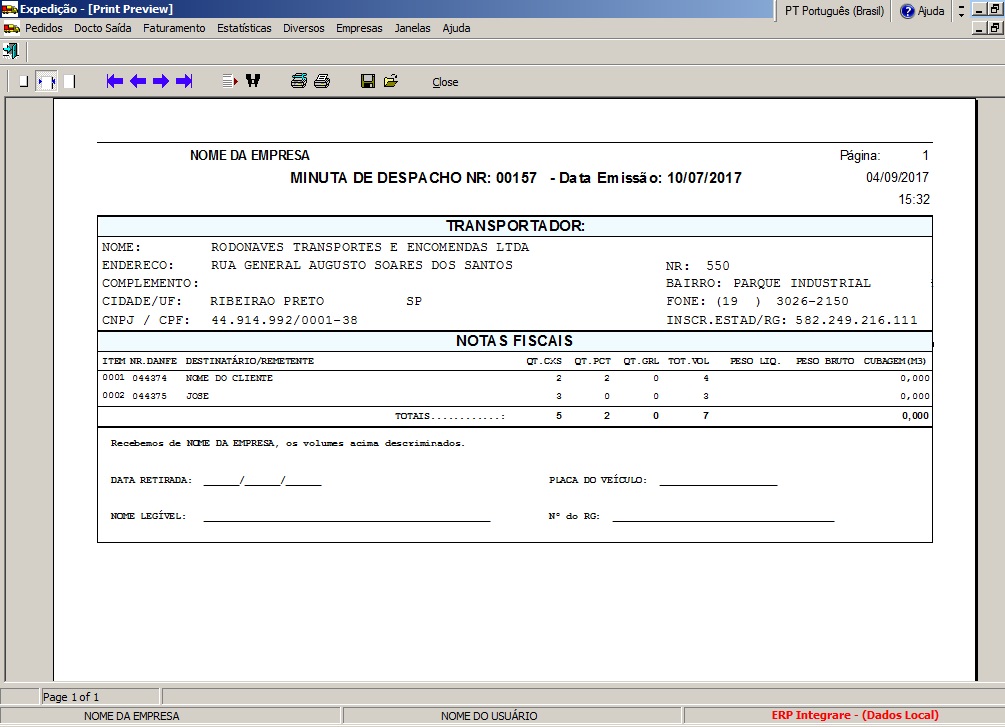Screen dimensions: 1005x727
Task: Go to the next page arrow
Action: pos(161,81)
